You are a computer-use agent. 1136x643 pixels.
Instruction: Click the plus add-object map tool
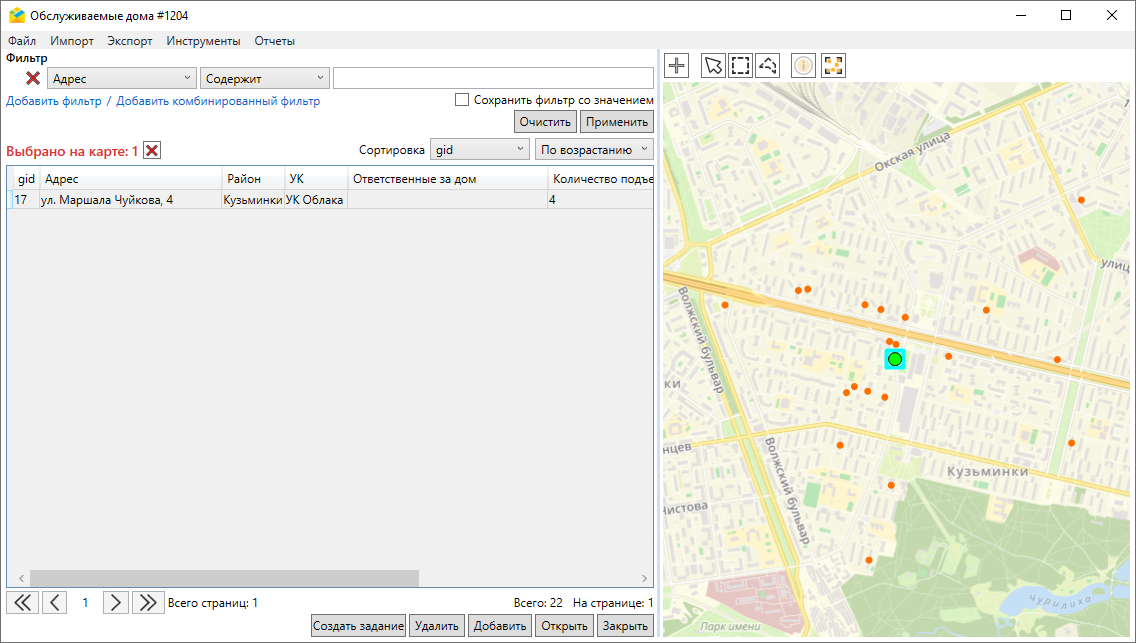coord(677,66)
